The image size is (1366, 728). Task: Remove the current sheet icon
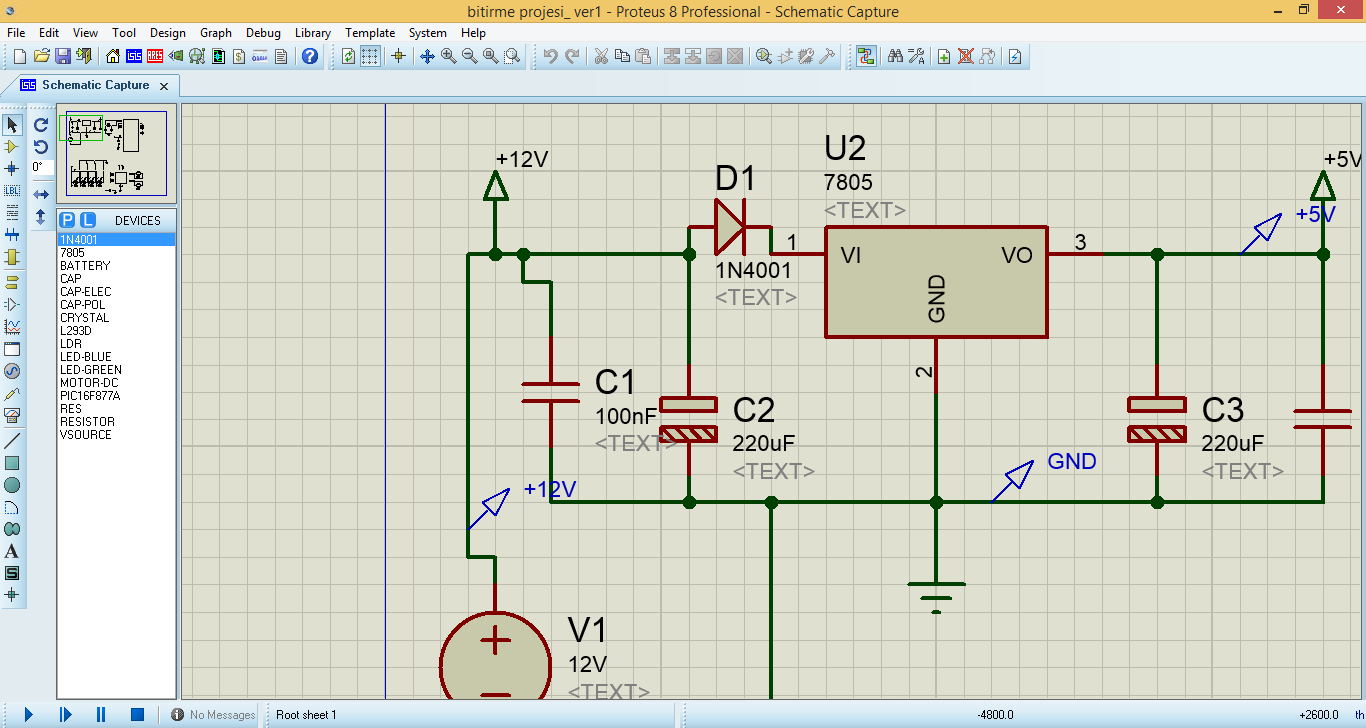click(966, 56)
